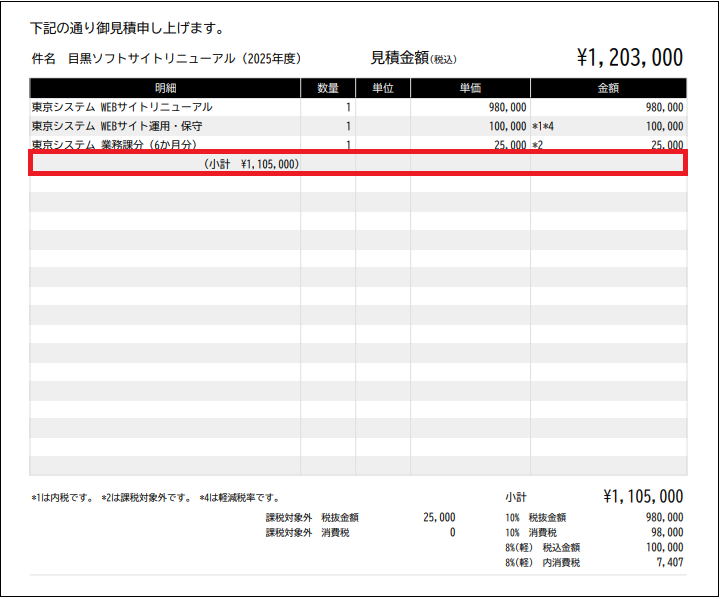Click the 見積金額(税込) label

click(414, 58)
